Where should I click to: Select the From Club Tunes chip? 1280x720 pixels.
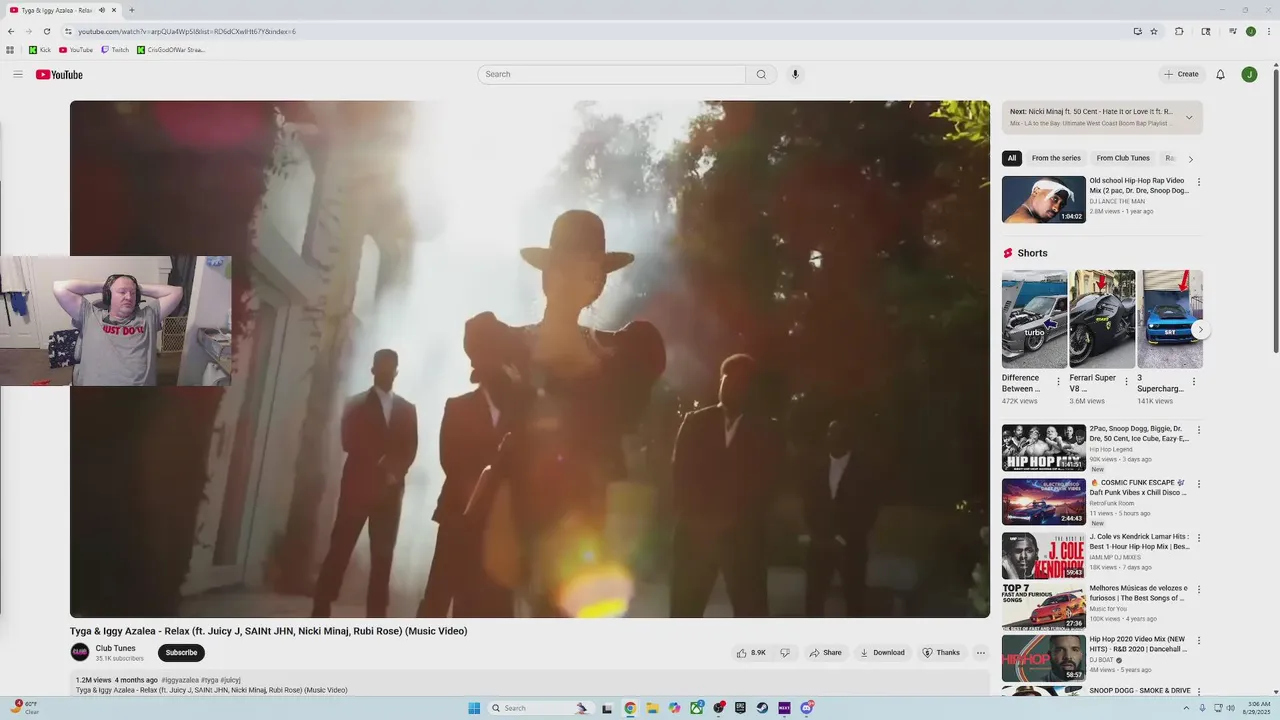point(1123,158)
